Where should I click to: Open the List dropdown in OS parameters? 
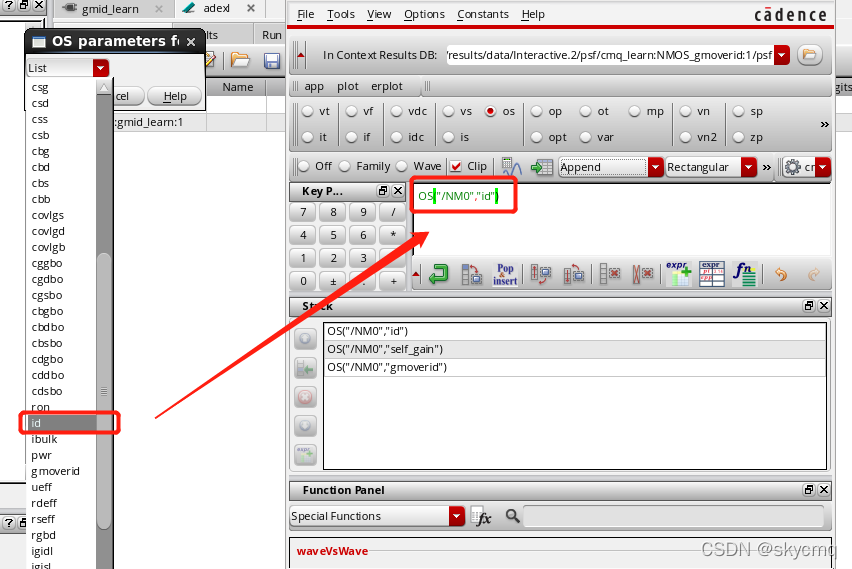101,68
